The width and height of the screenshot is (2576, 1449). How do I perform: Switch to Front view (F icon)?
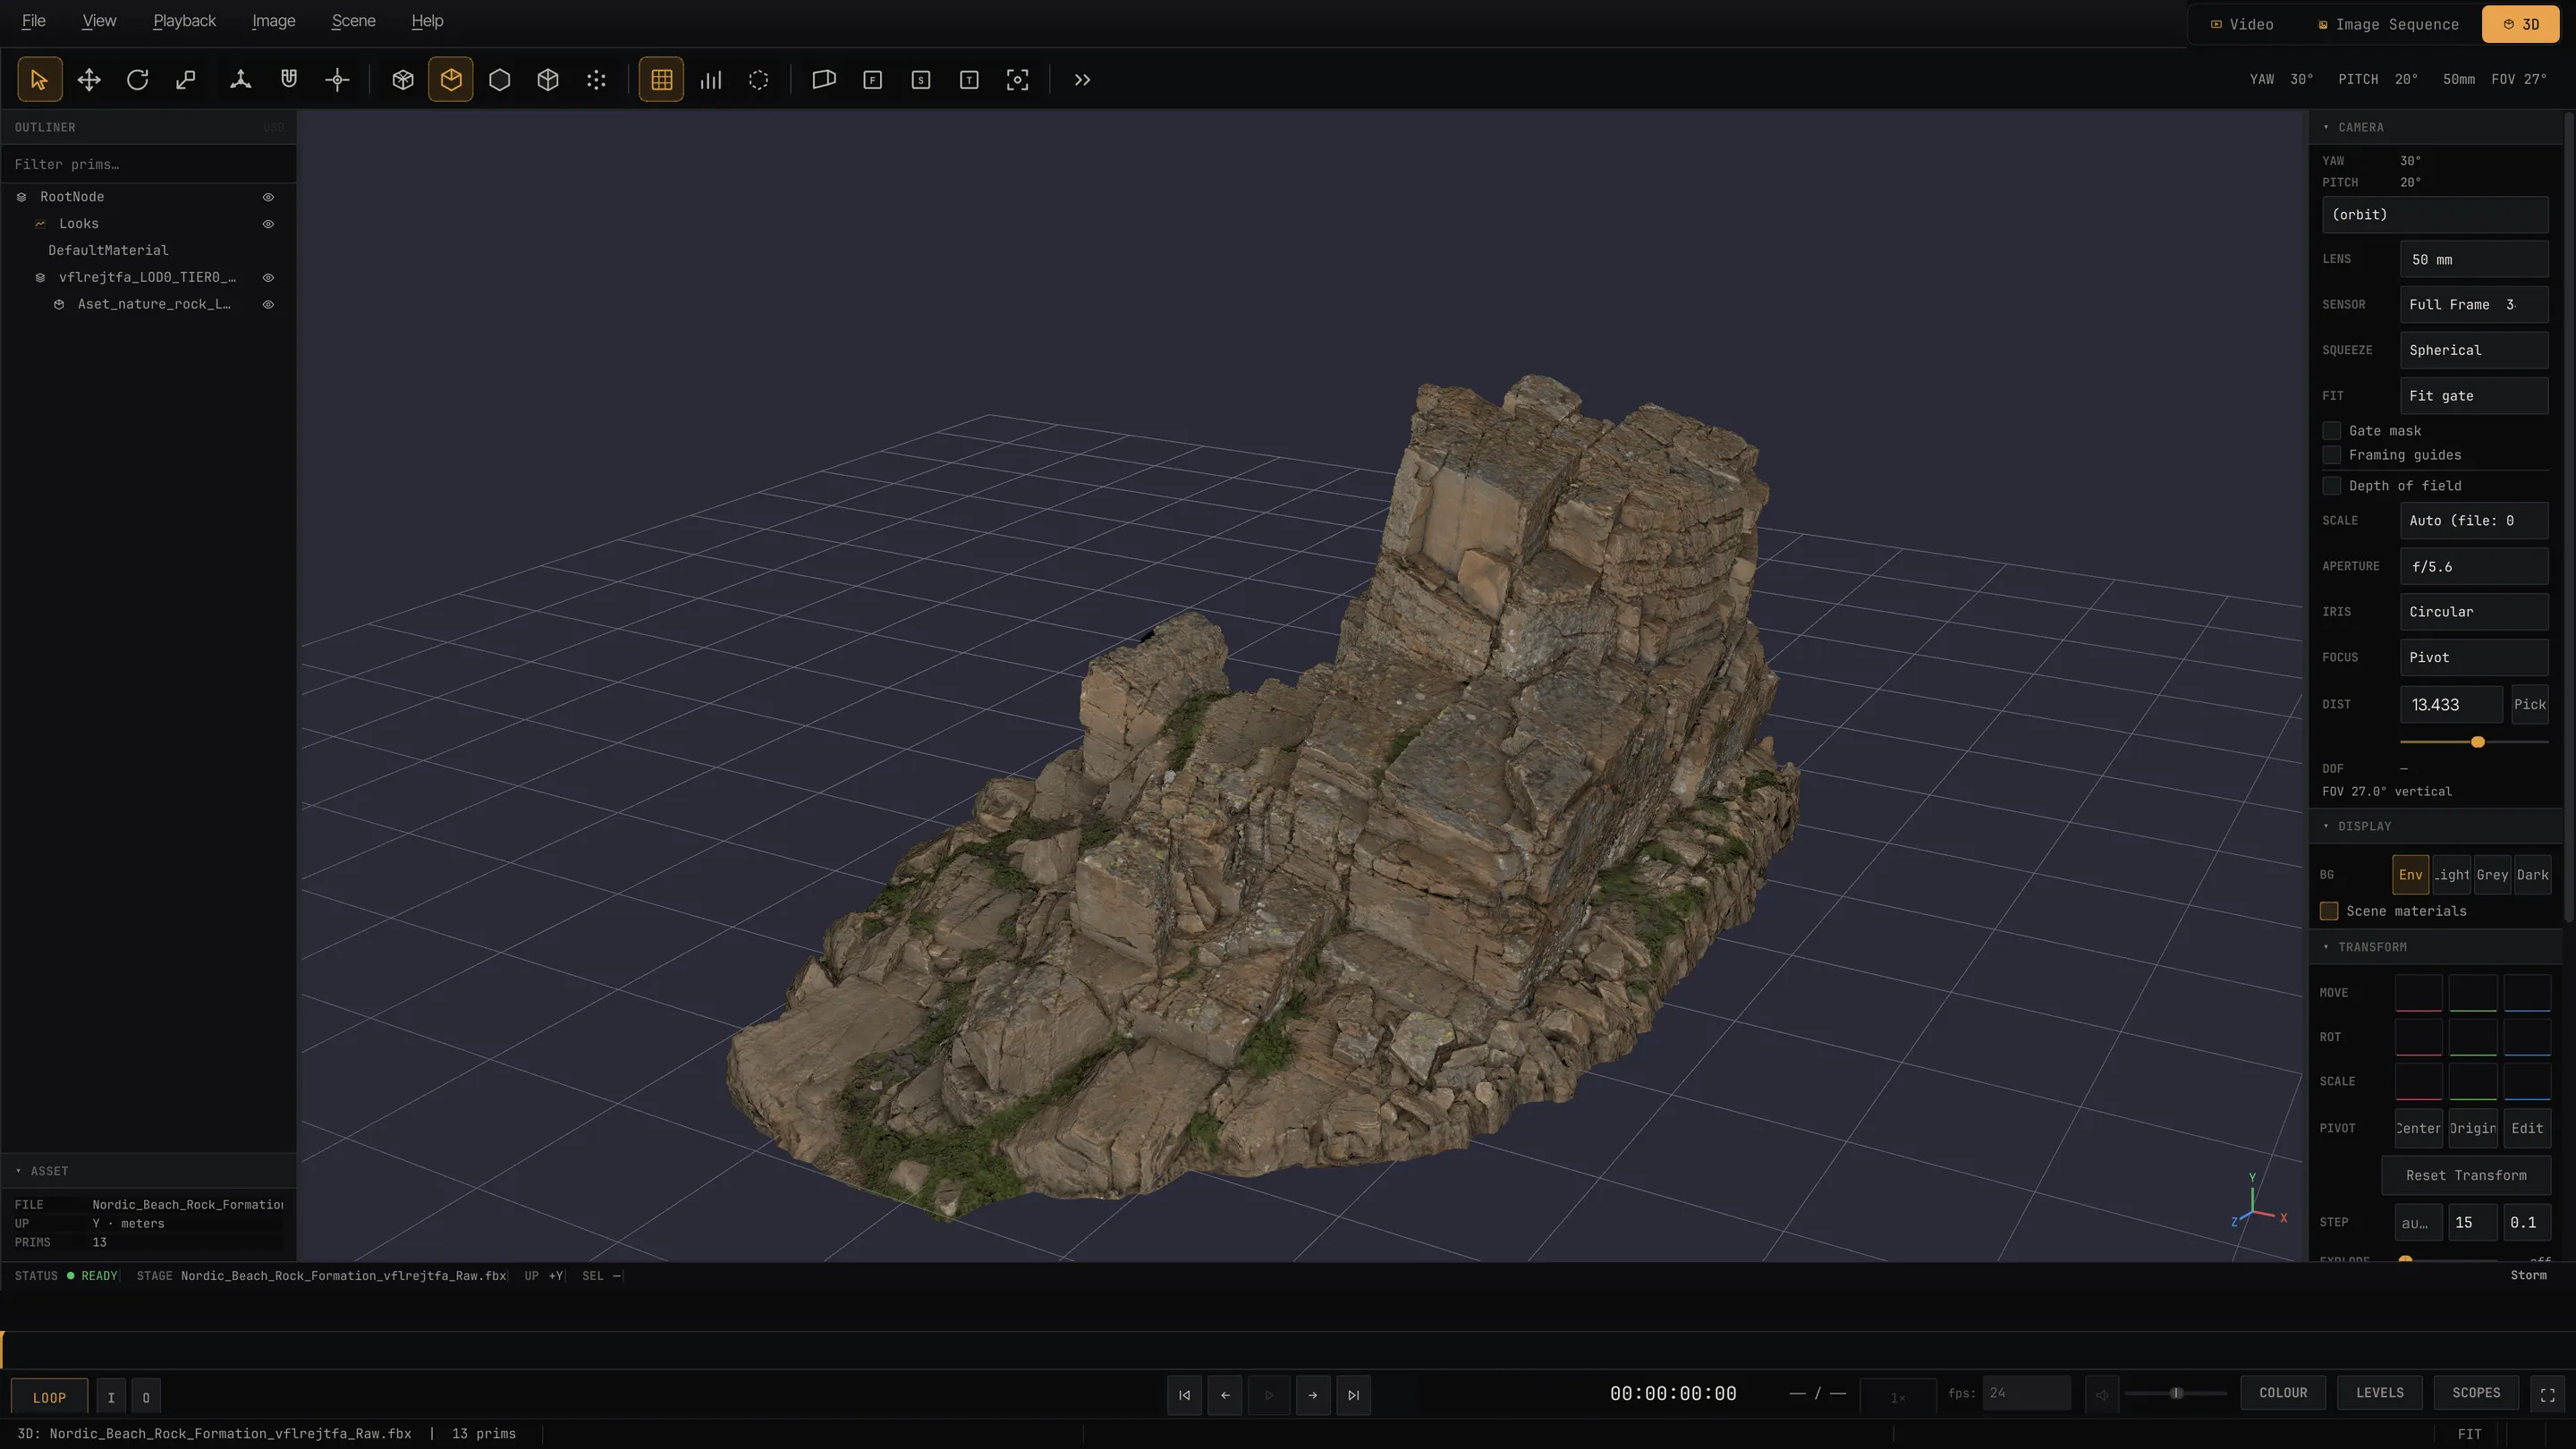tap(873, 80)
